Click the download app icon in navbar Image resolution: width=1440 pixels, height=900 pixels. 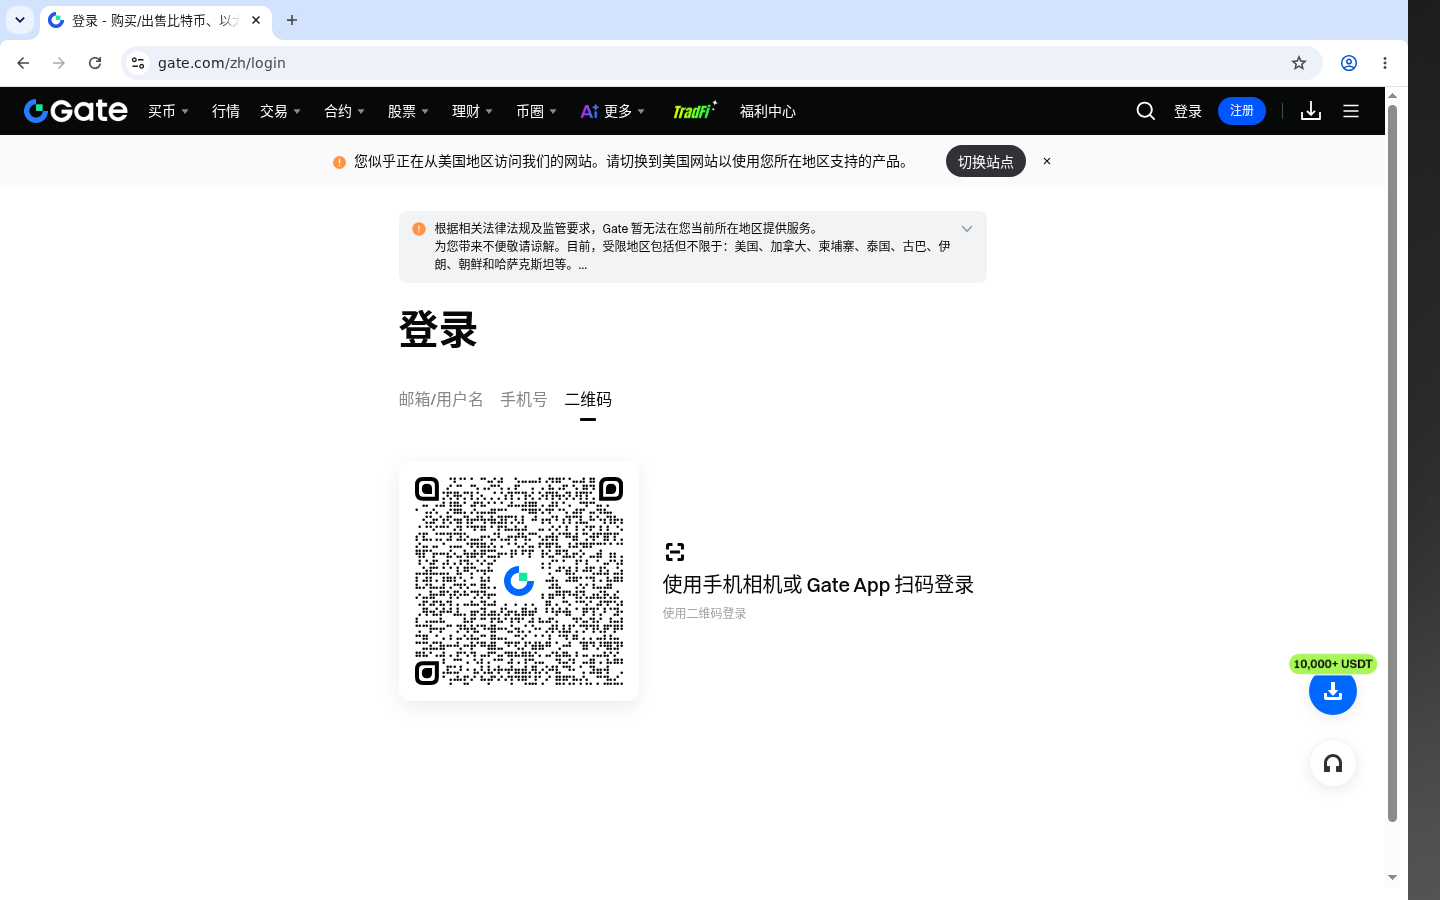tap(1311, 111)
